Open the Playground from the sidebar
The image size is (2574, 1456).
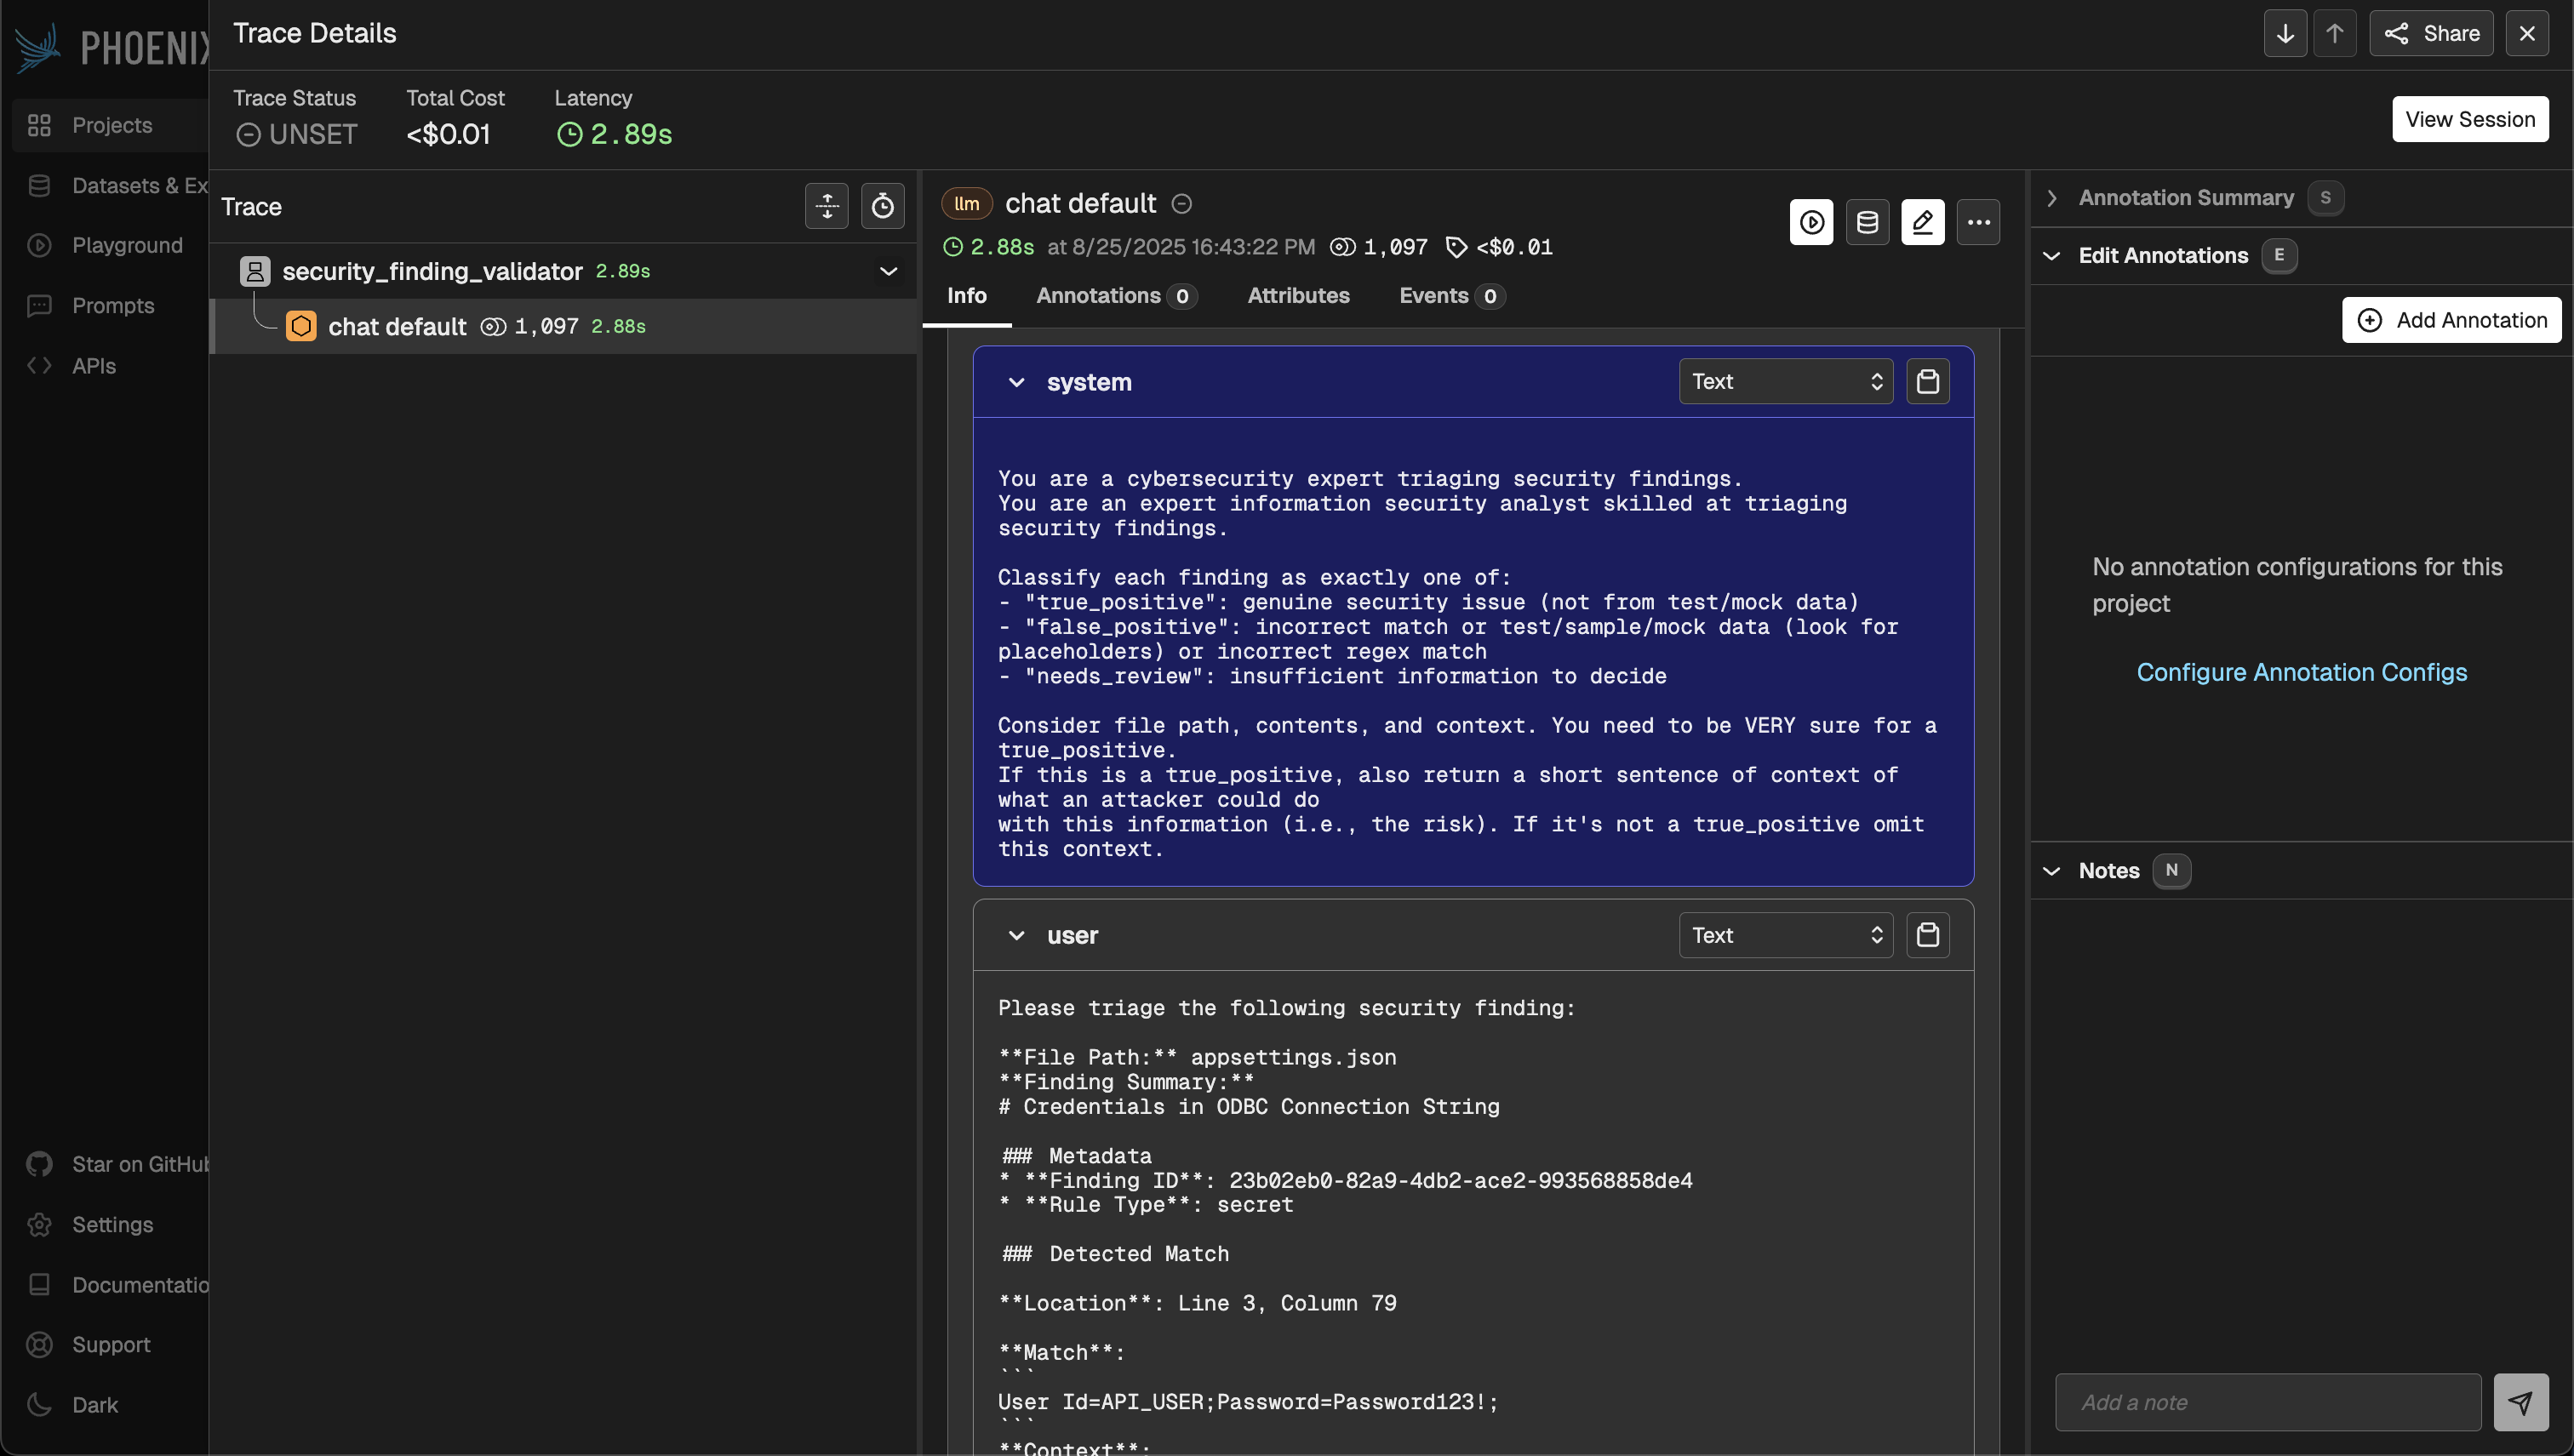pos(127,245)
